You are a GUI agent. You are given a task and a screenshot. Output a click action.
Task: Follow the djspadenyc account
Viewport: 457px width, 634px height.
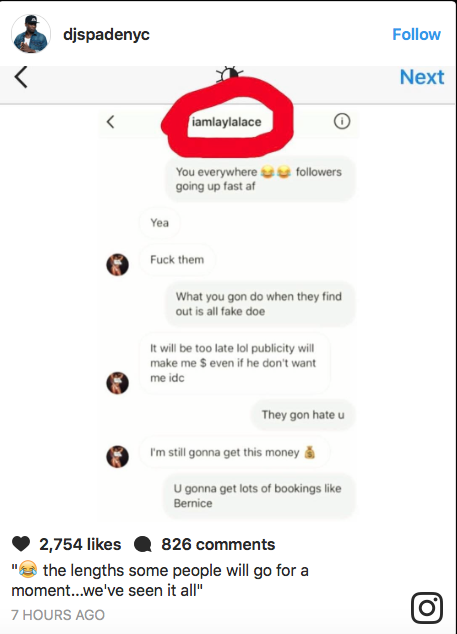click(416, 34)
